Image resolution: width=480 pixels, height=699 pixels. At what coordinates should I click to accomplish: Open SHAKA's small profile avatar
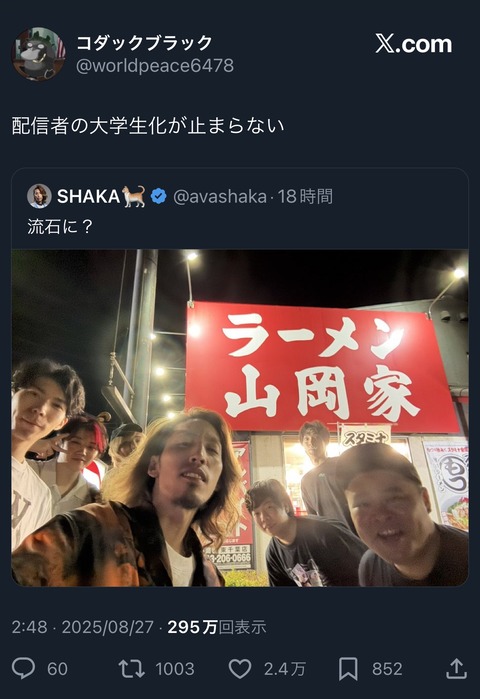39,196
